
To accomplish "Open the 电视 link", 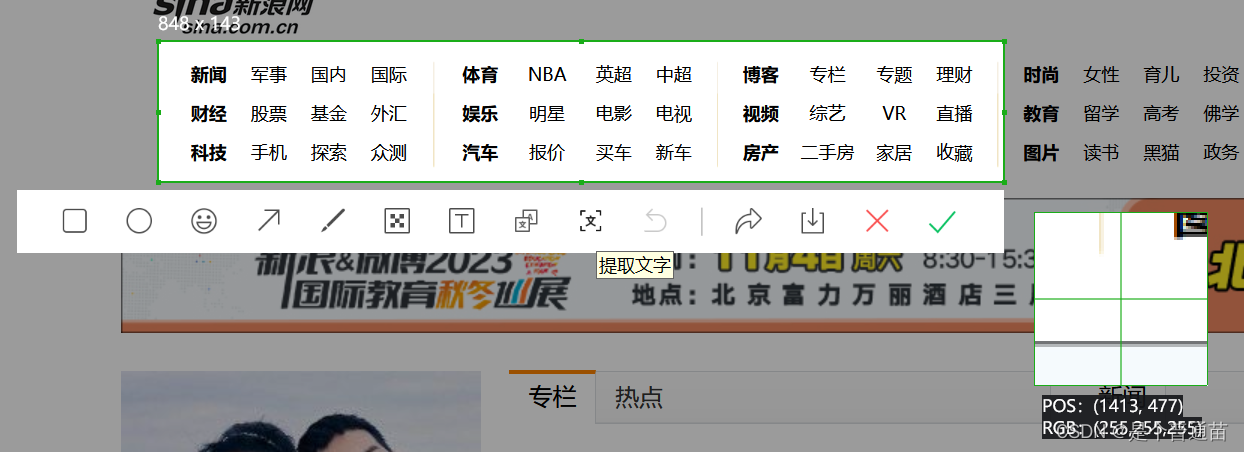I will 674,114.
